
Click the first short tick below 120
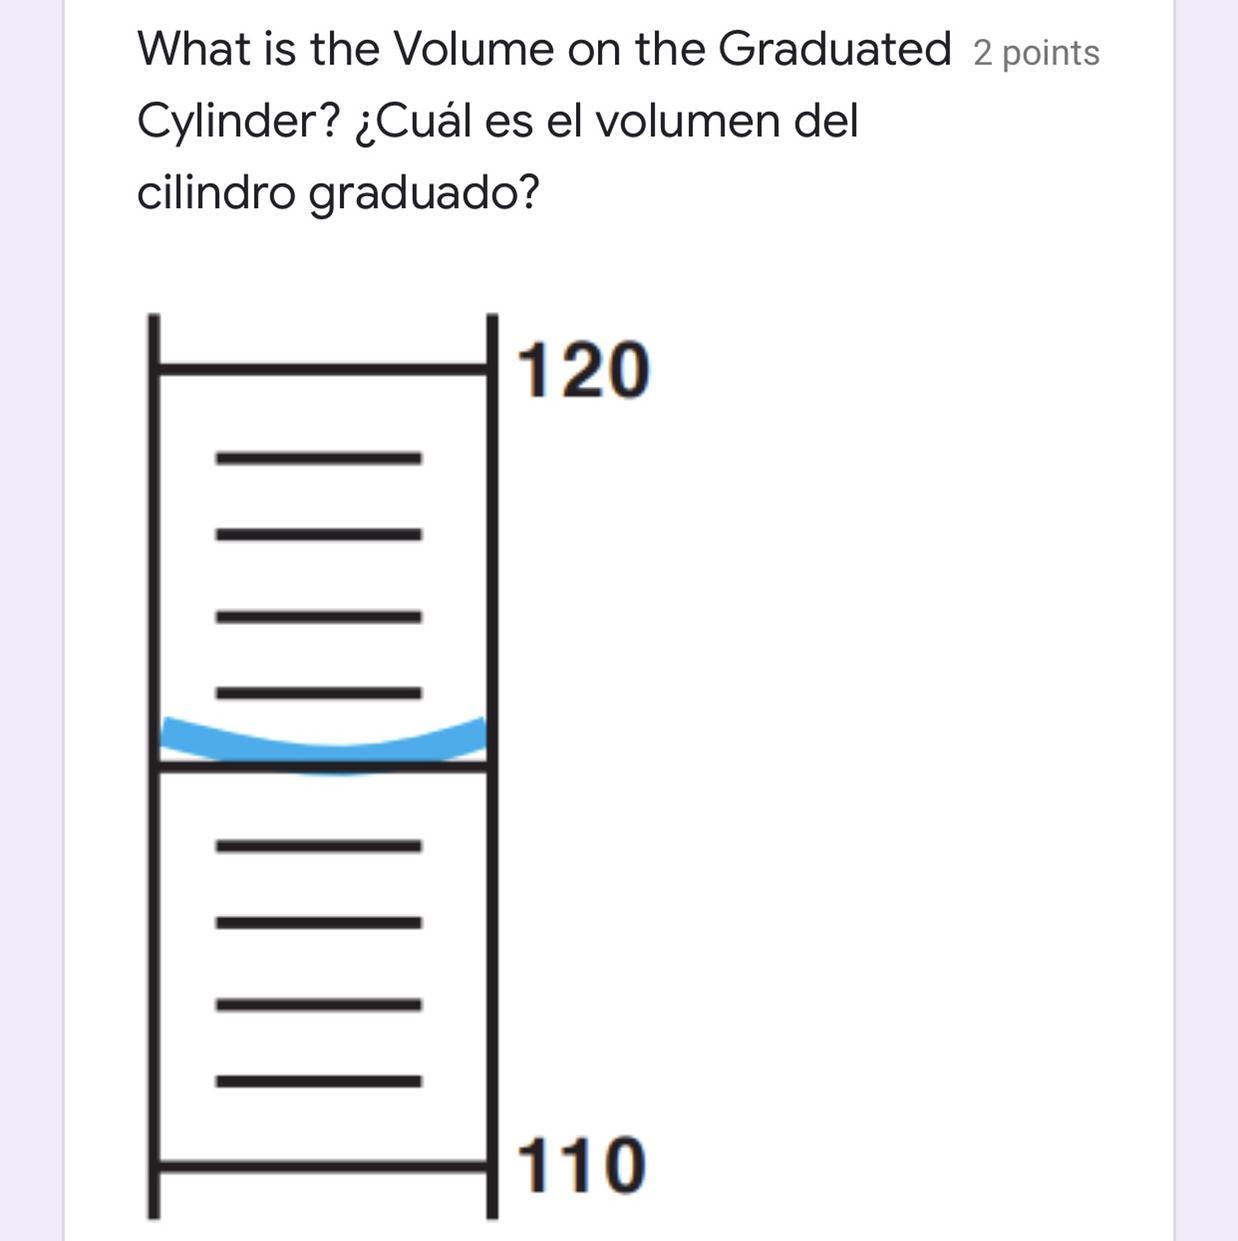(x=318, y=458)
